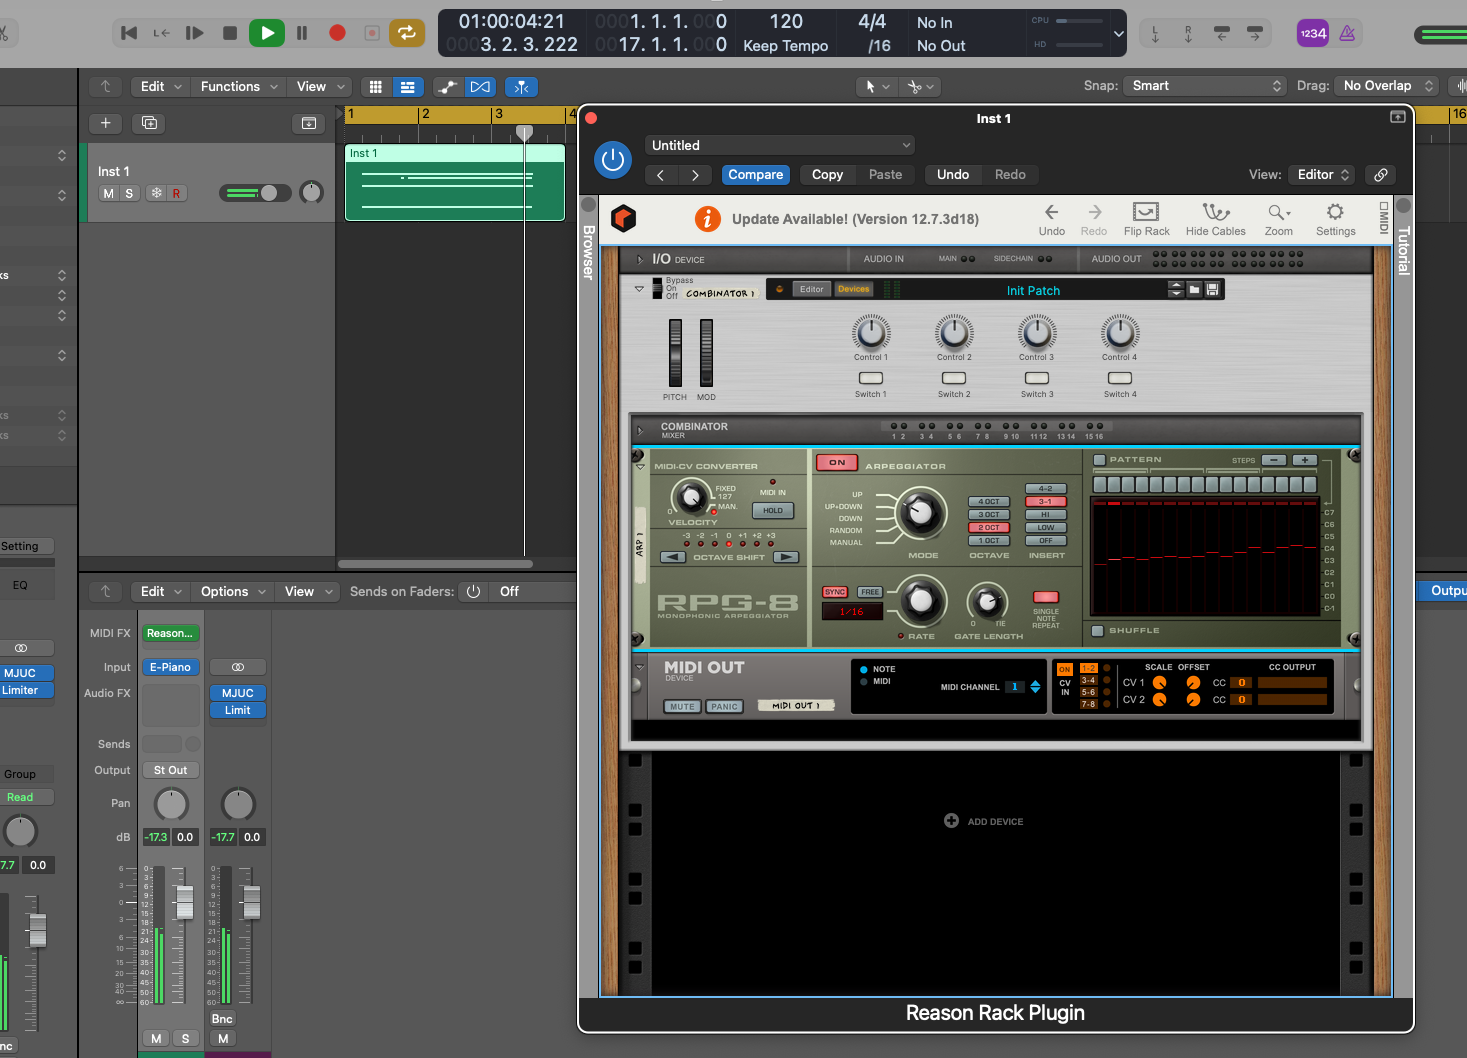Toggle Combinator Switch 1 button

point(871,378)
